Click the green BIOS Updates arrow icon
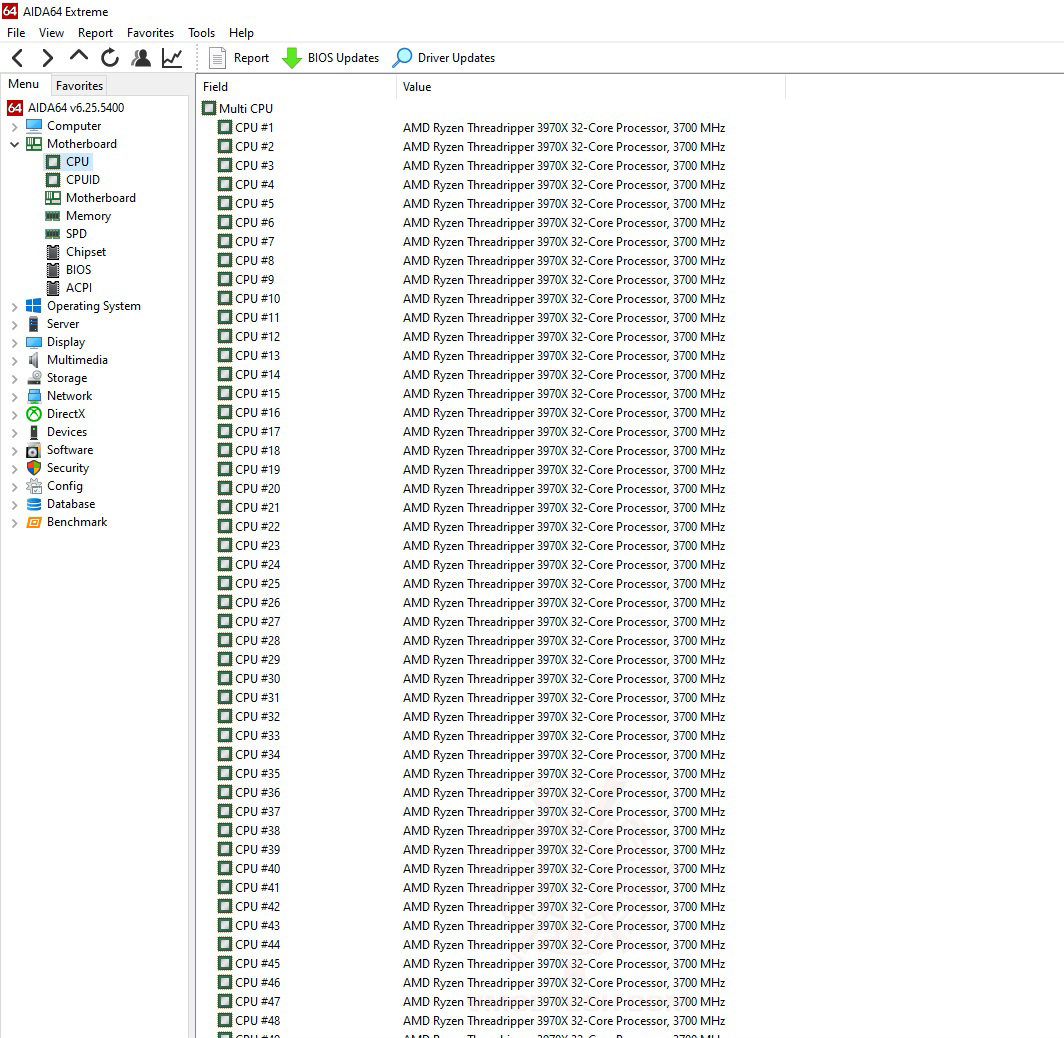Image resolution: width=1064 pixels, height=1038 pixels. click(292, 58)
